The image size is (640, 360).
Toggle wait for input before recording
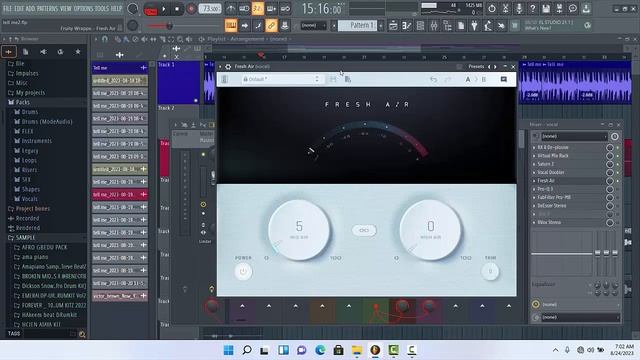tap(244, 8)
